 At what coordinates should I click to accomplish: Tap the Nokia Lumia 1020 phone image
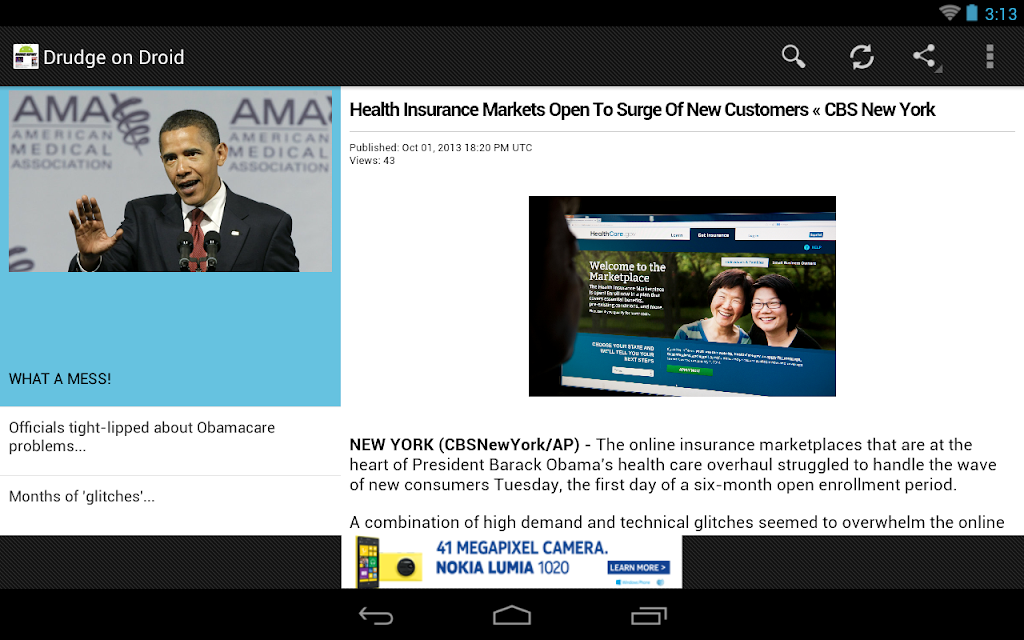(388, 562)
